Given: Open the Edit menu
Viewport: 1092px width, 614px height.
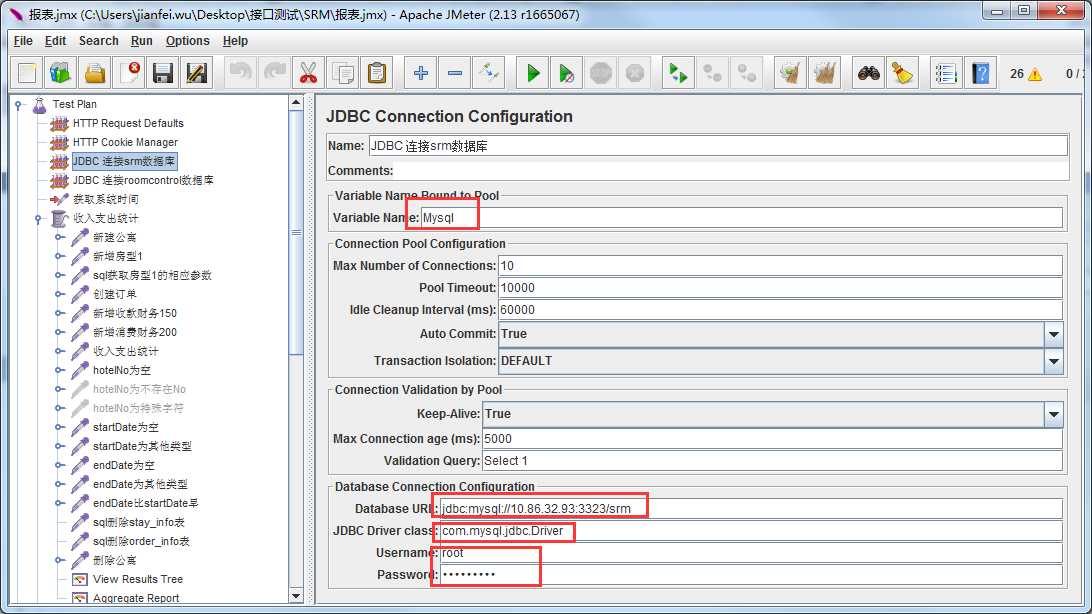Looking at the screenshot, I should (56, 41).
